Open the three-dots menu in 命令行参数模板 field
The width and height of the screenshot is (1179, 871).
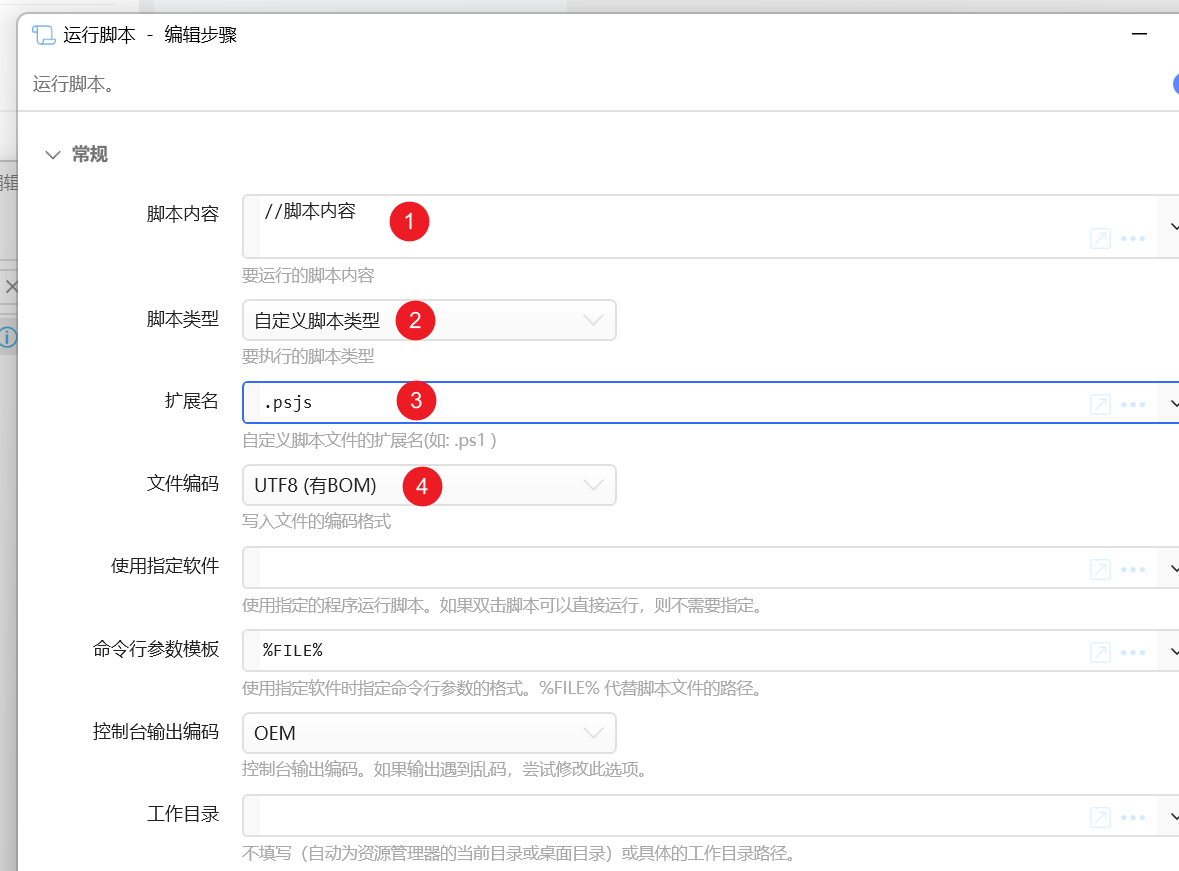1132,652
